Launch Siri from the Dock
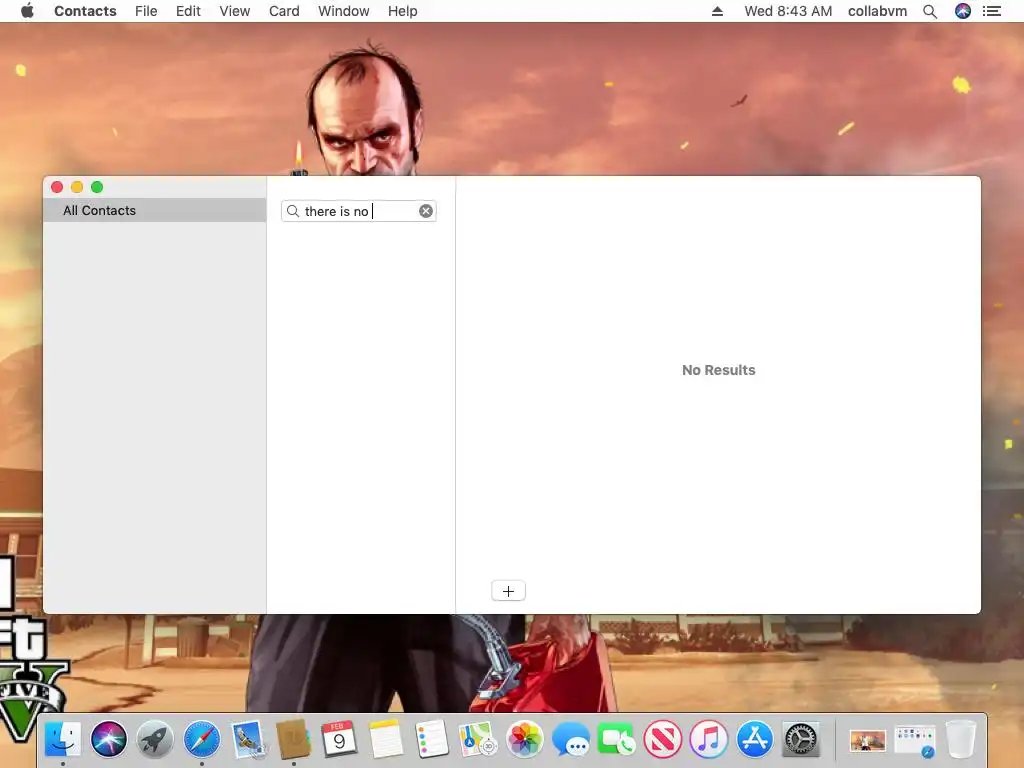 109,739
